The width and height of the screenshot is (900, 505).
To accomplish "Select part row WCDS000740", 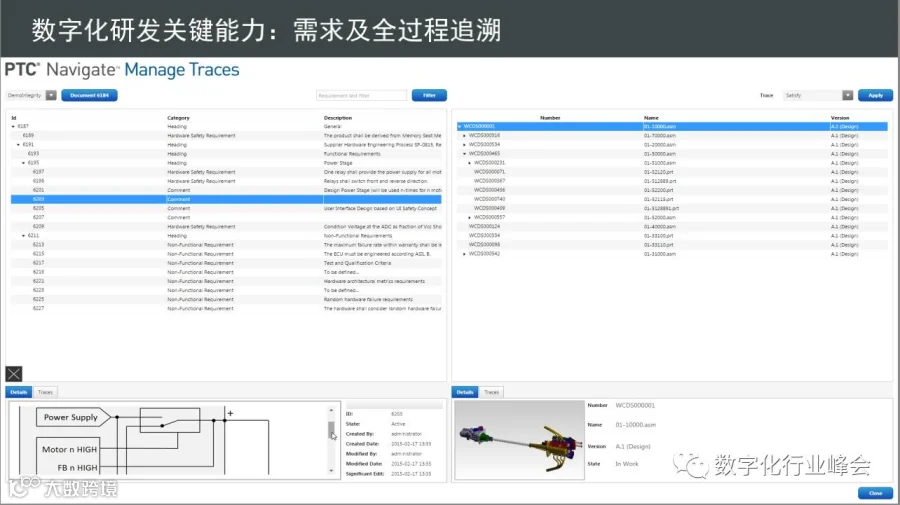I will [x=672, y=199].
